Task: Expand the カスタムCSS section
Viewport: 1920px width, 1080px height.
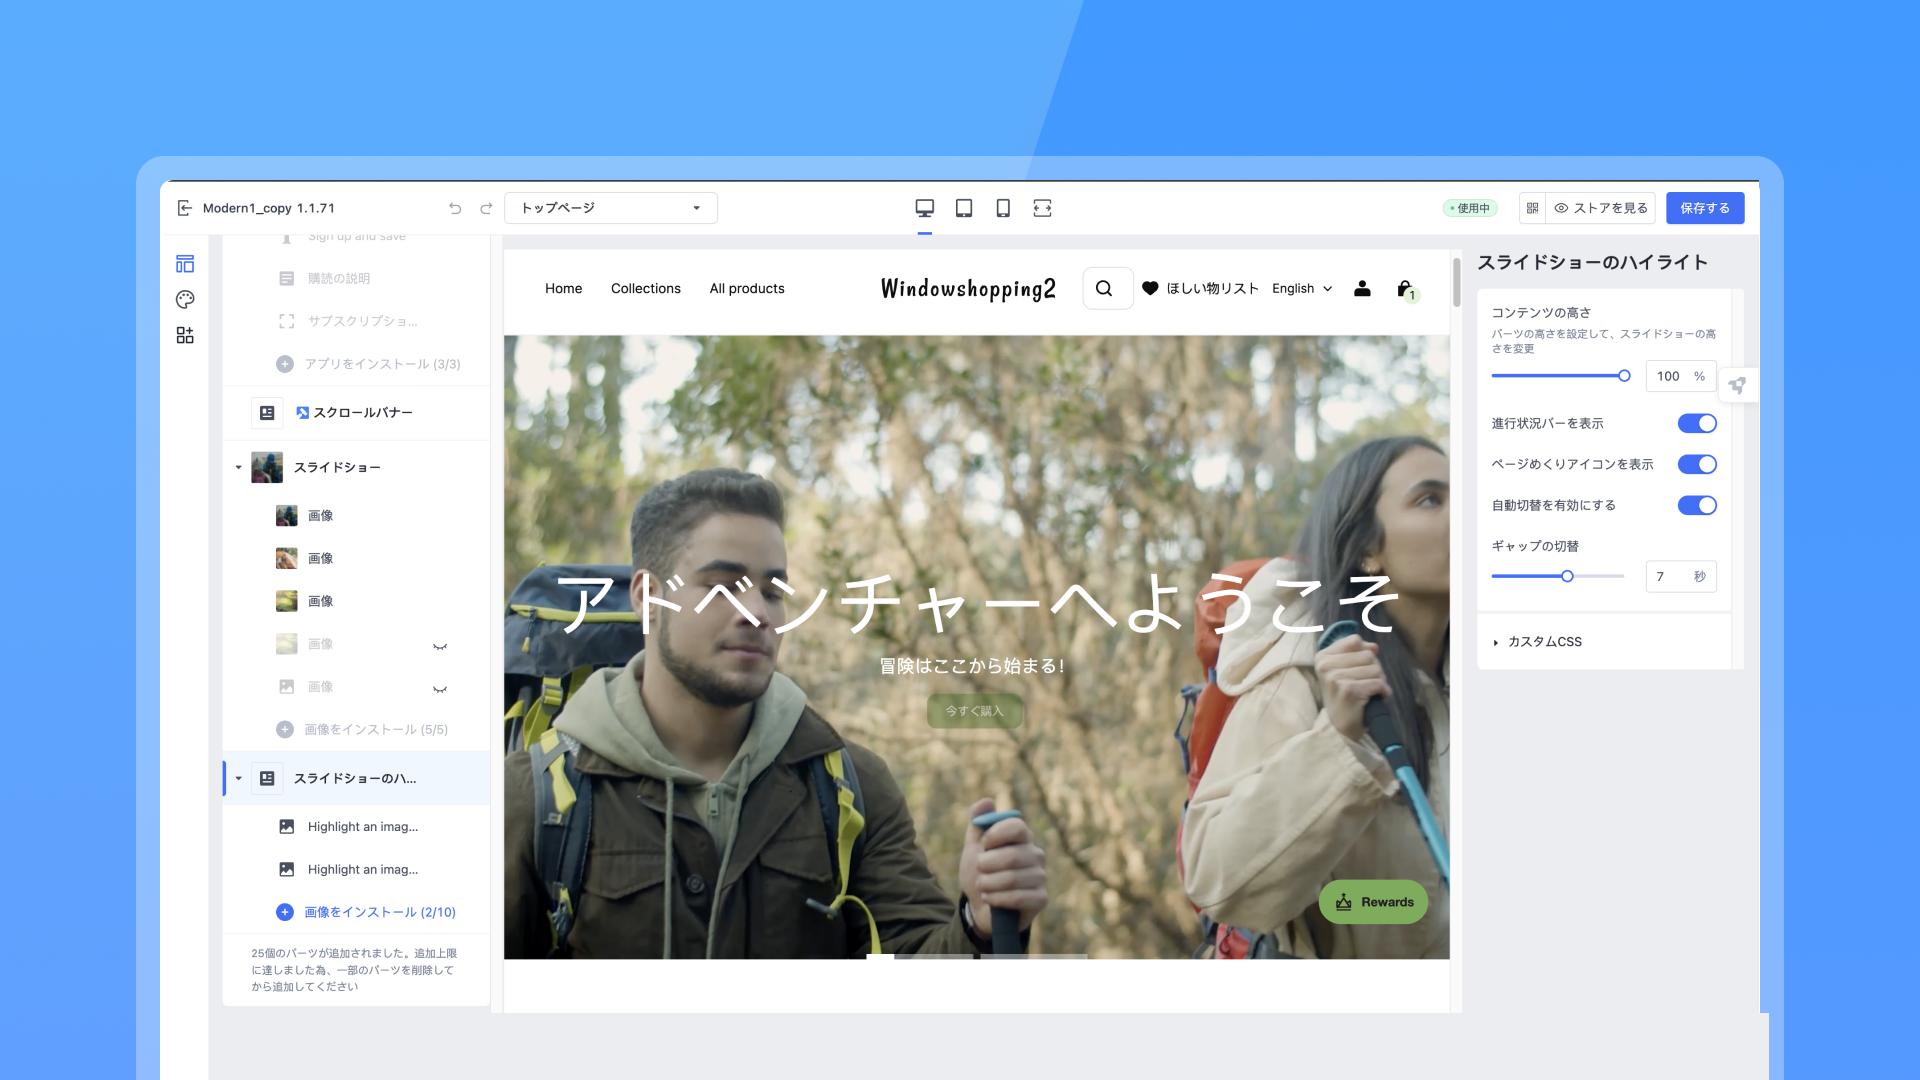Action: (1544, 642)
